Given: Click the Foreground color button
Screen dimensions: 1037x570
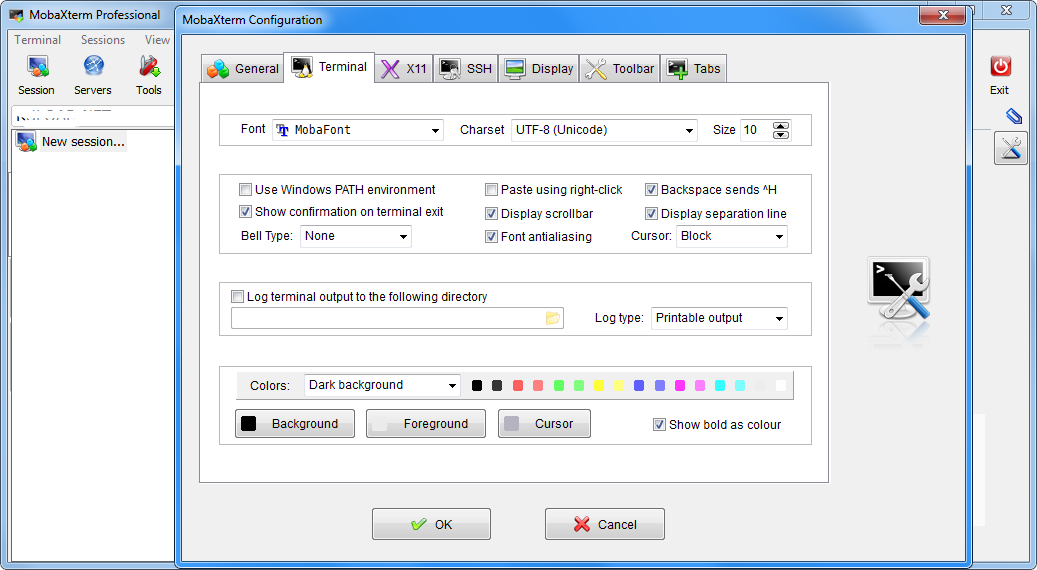Looking at the screenshot, I should coord(426,424).
